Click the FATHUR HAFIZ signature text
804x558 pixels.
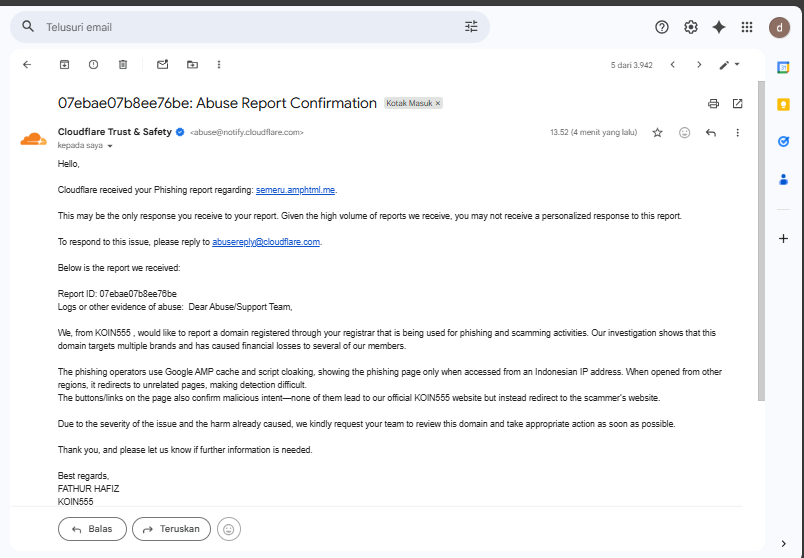[x=88, y=489]
